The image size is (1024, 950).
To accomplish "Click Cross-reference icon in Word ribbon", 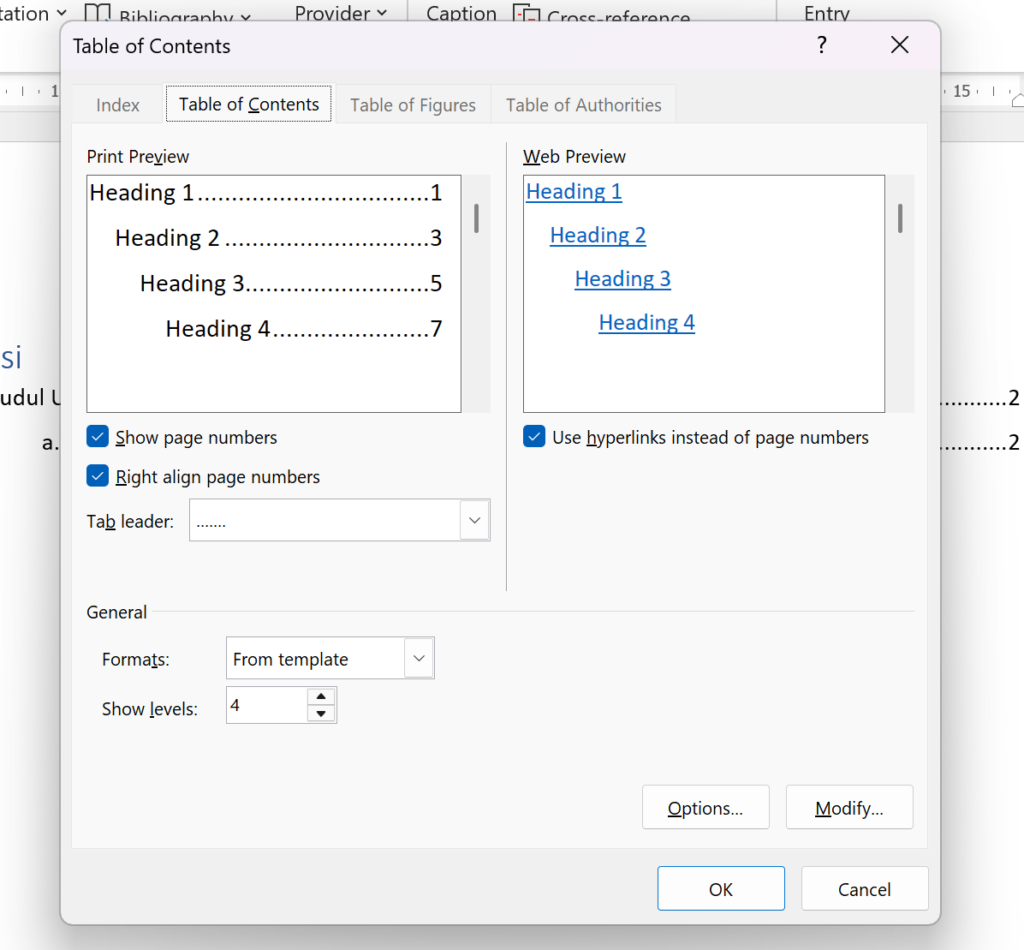I will tap(526, 13).
